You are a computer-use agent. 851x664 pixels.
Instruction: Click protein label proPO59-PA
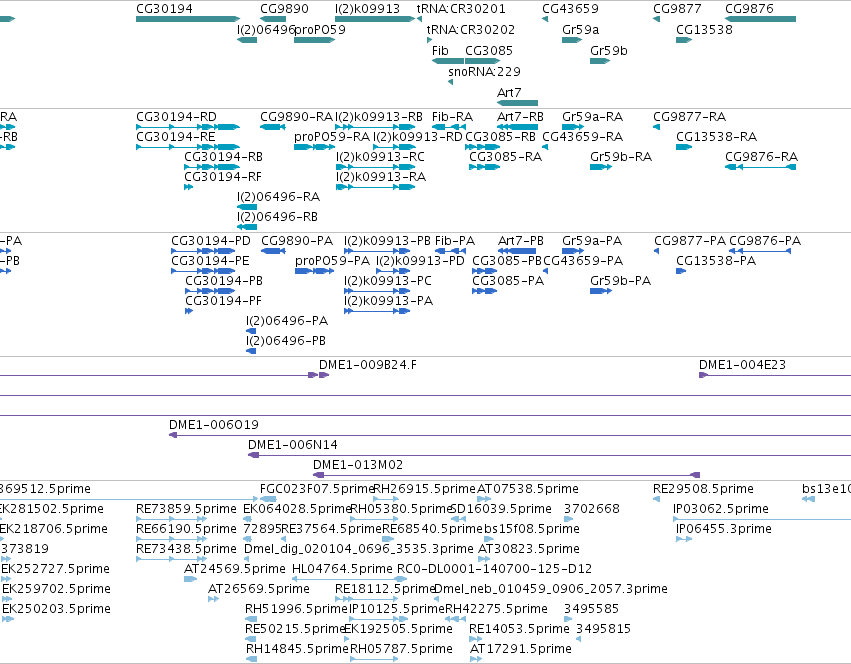pyautogui.click(x=332, y=261)
